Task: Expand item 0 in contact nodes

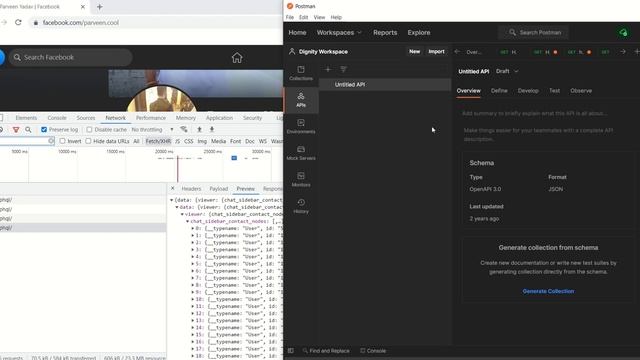Action: (193, 228)
